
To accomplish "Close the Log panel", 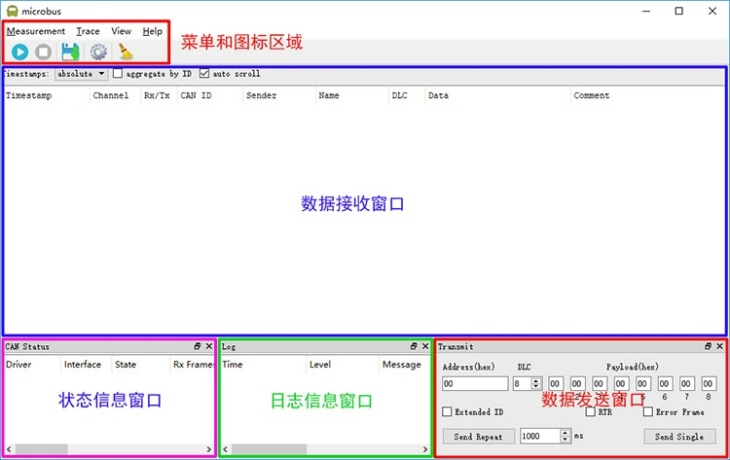I will [x=425, y=346].
